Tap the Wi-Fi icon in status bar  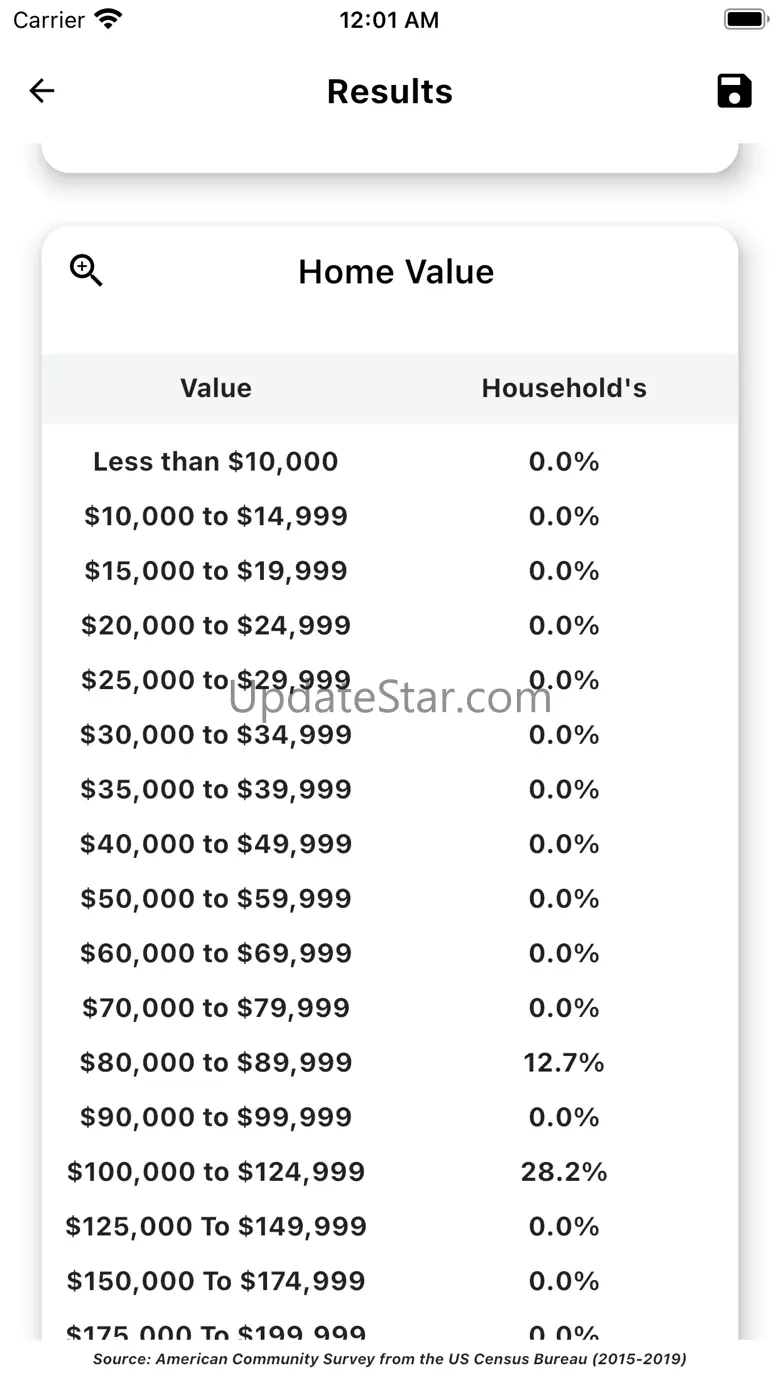[107, 19]
